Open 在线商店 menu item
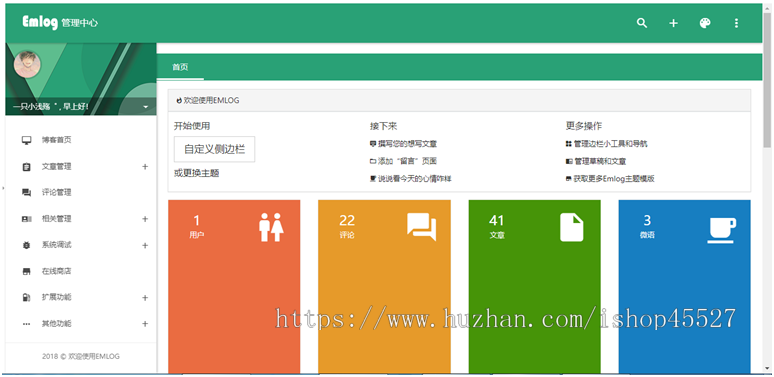Image resolution: width=774 pixels, height=377 pixels. click(56, 271)
